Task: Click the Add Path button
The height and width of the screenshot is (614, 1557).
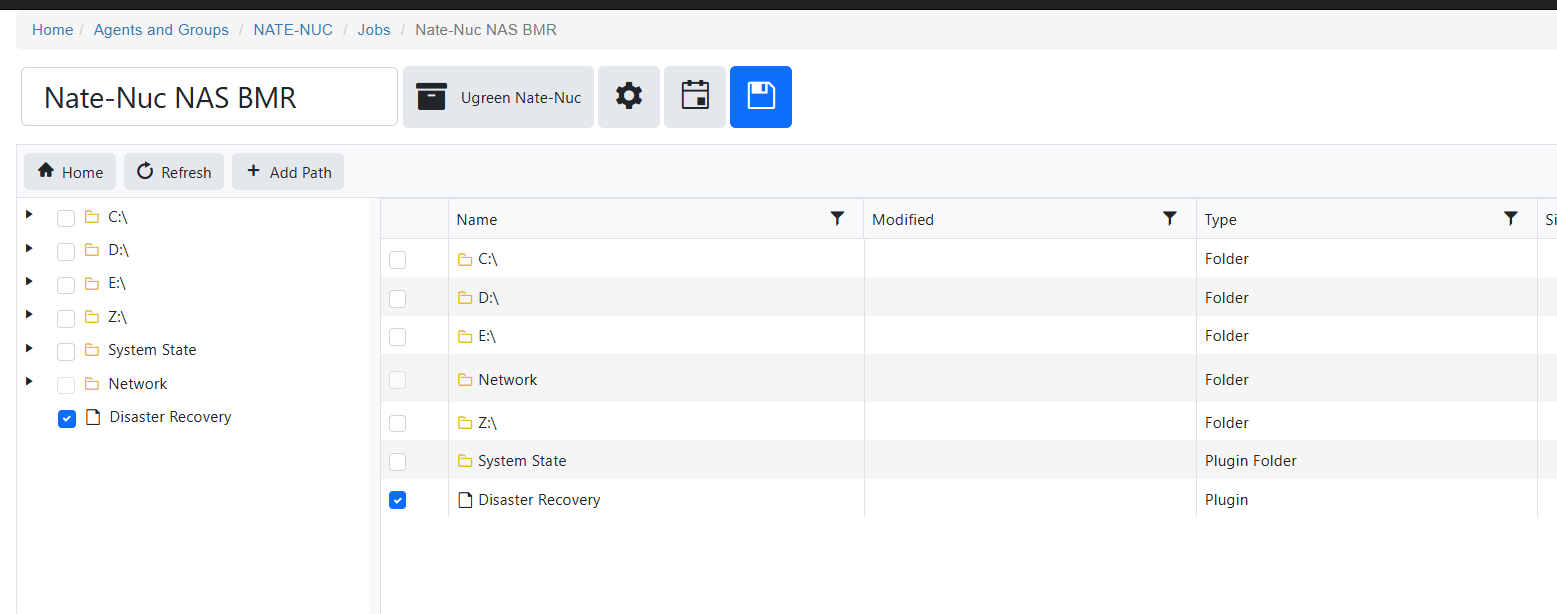Action: pyautogui.click(x=288, y=172)
